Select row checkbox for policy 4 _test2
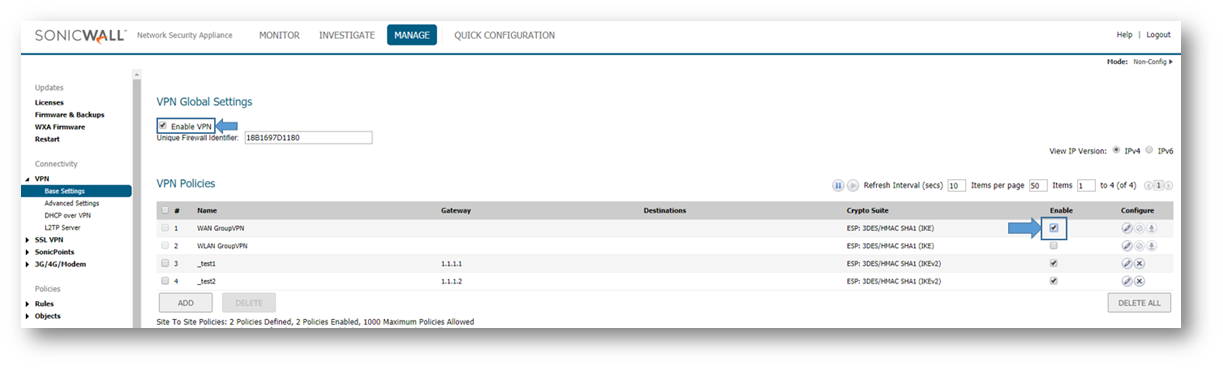This screenshot has height=370, width=1223. coord(165,281)
